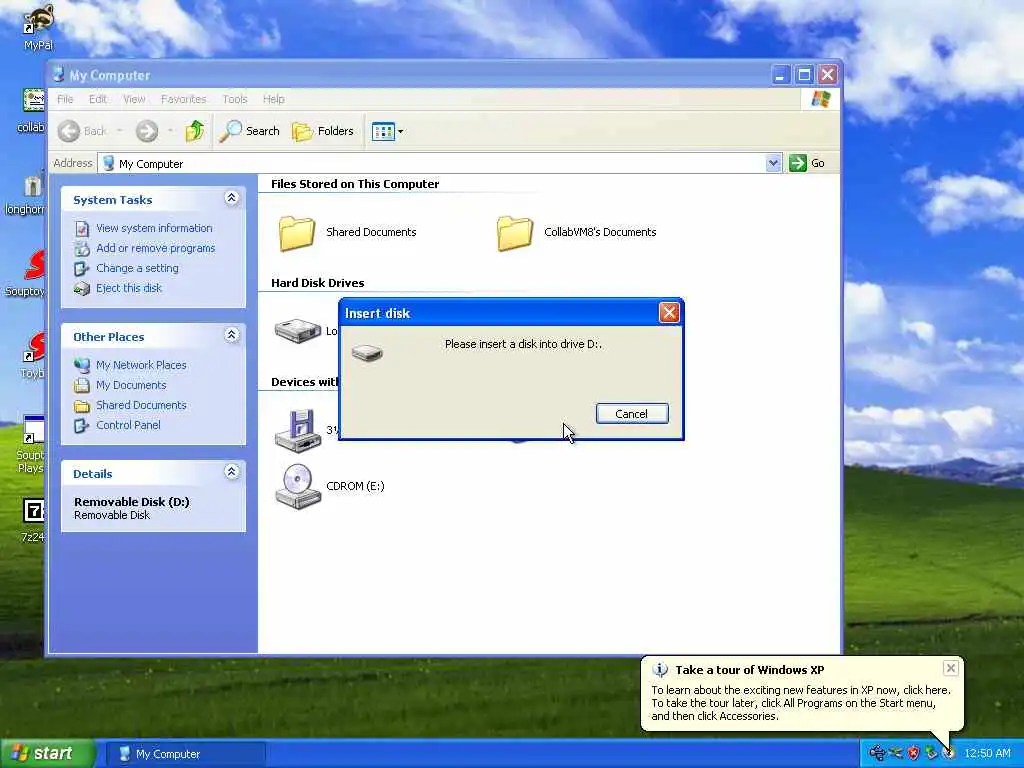Open Shared Documents in Other Places

pos(141,405)
